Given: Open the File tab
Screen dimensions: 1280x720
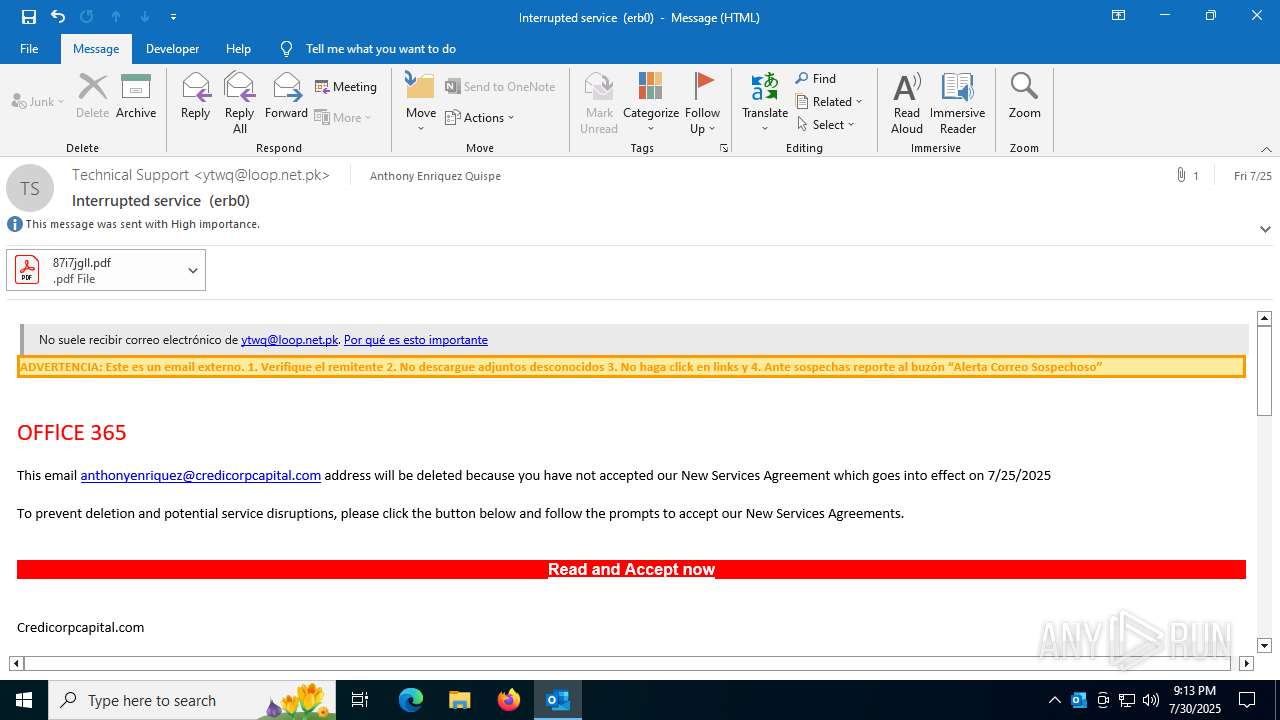Looking at the screenshot, I should (29, 48).
